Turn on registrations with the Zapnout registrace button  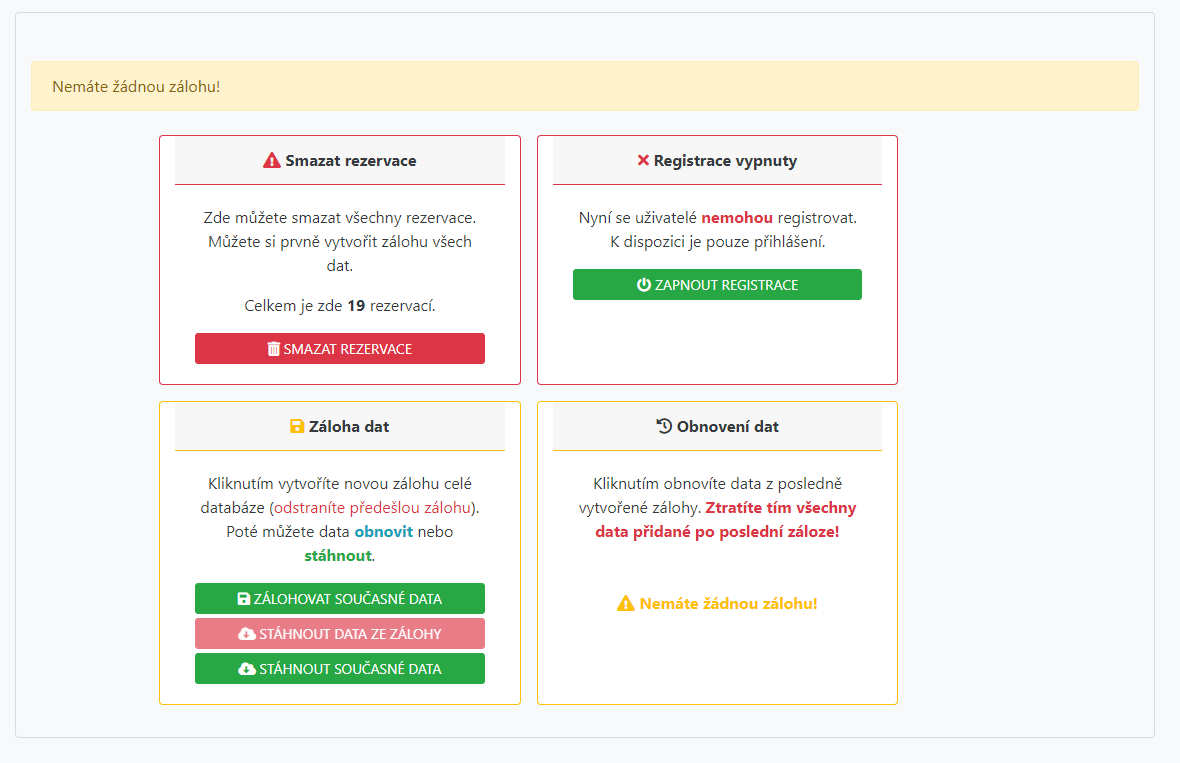pos(717,285)
